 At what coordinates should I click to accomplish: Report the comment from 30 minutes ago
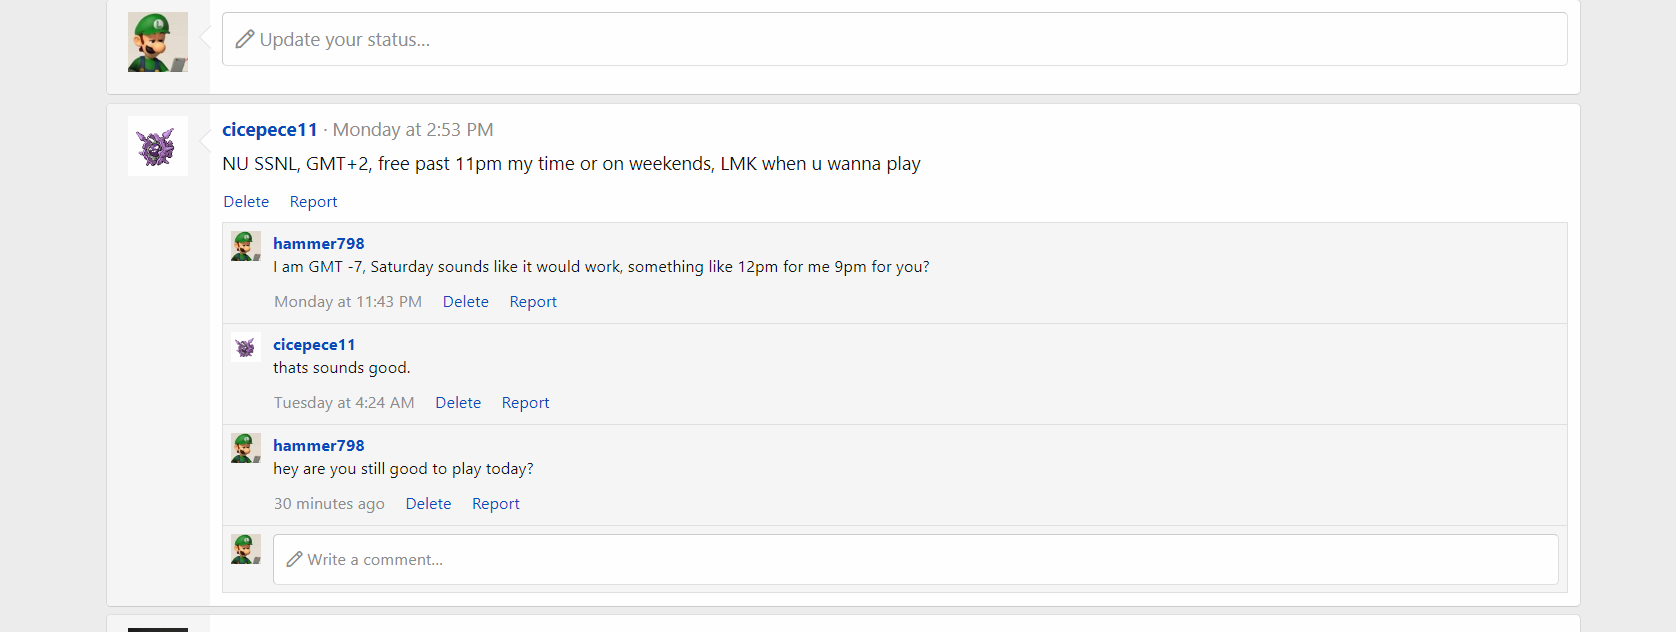[x=496, y=503]
